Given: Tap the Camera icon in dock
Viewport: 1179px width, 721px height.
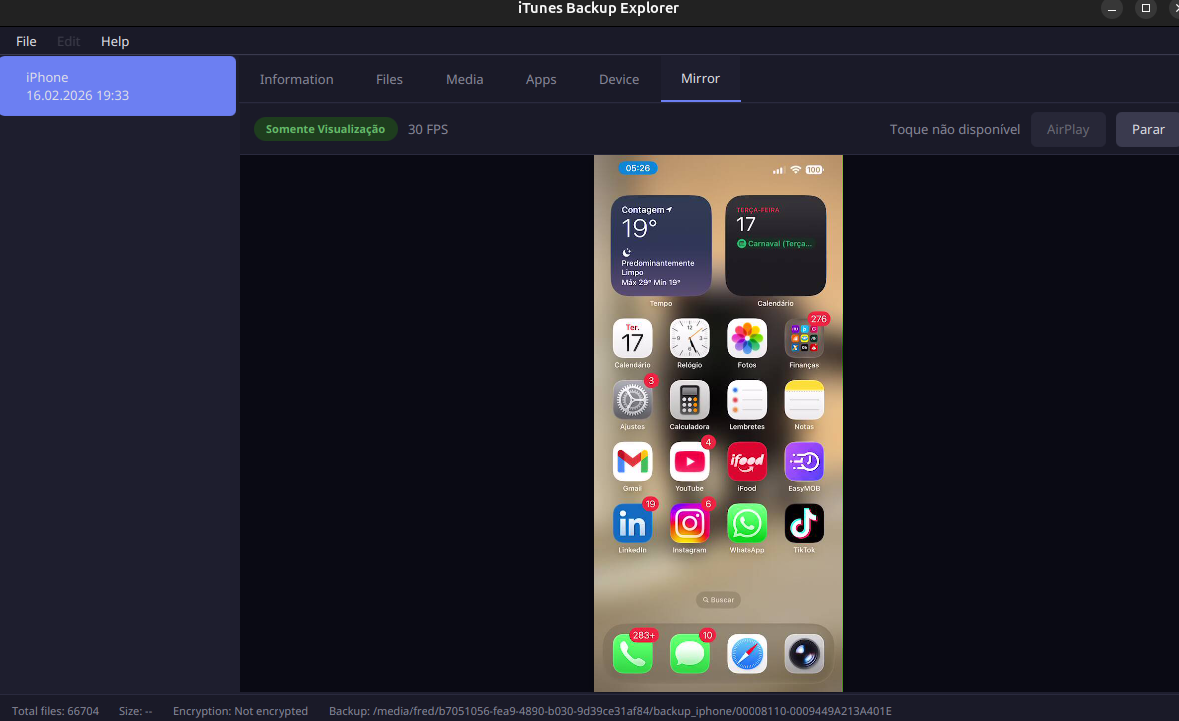Looking at the screenshot, I should (804, 653).
